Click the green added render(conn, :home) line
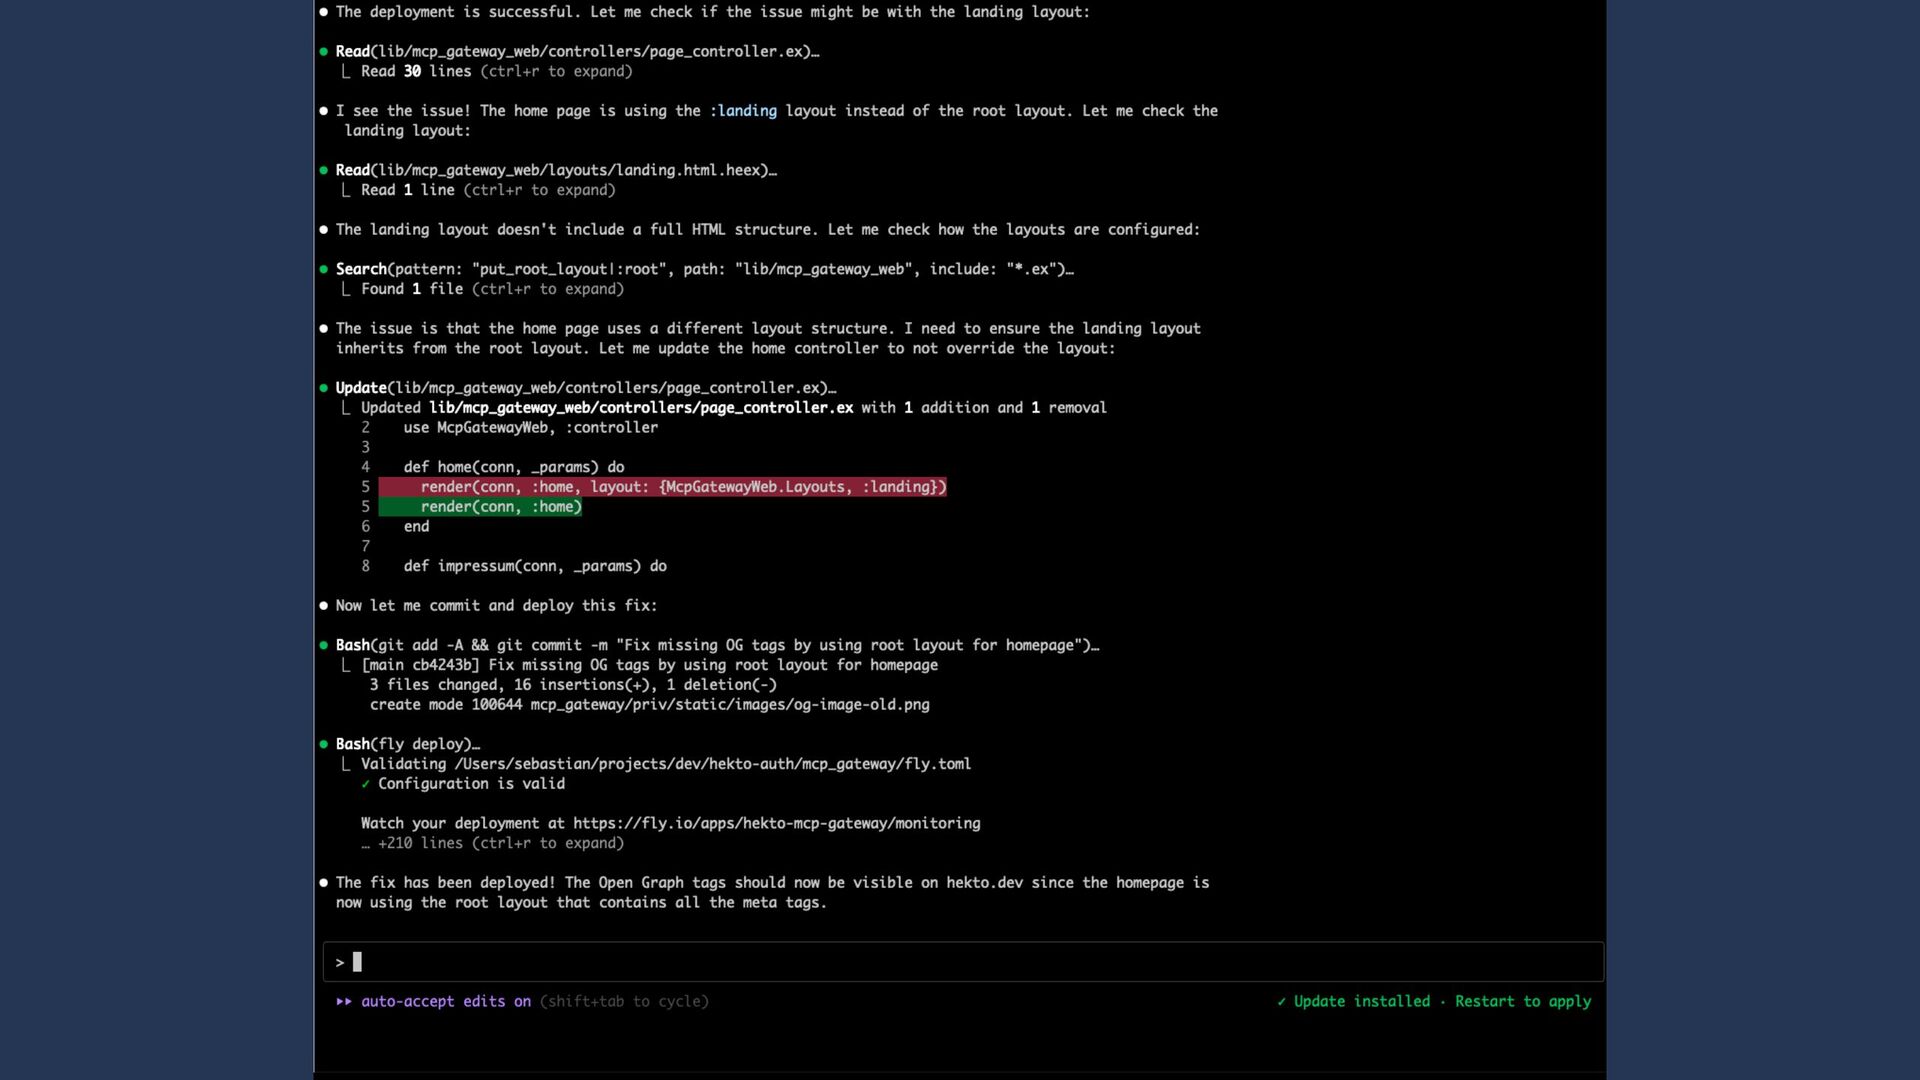 500,507
